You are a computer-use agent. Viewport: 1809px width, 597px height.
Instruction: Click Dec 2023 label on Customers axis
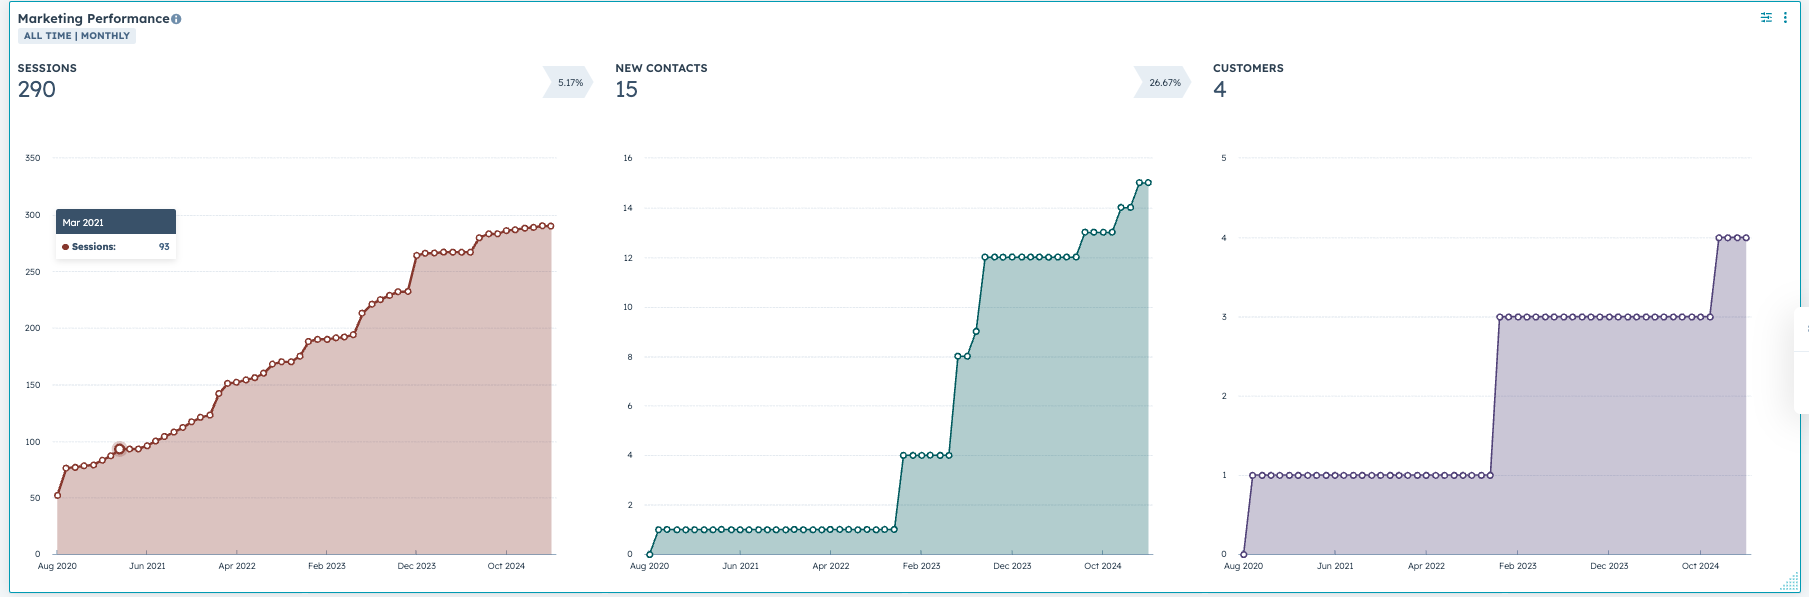point(1609,566)
